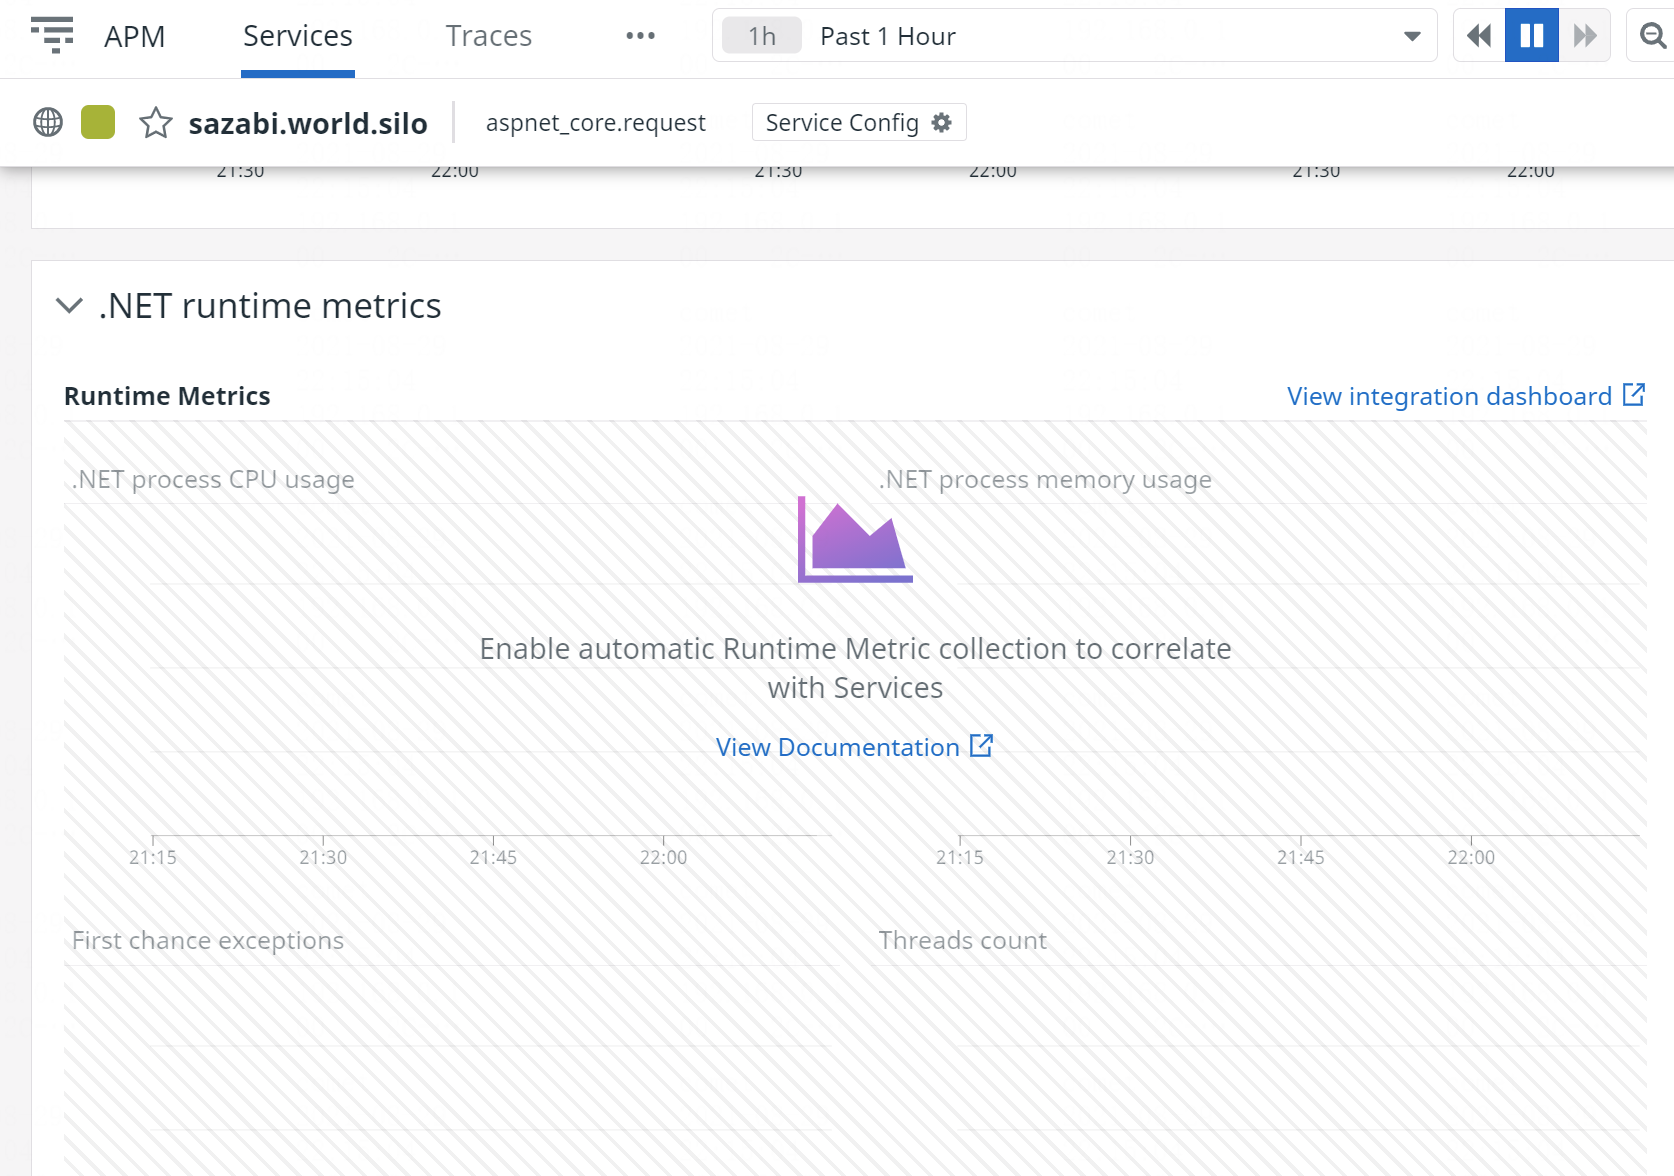Click the .NET runtime metrics heading
Image resolution: width=1674 pixels, height=1176 pixels.
point(270,306)
